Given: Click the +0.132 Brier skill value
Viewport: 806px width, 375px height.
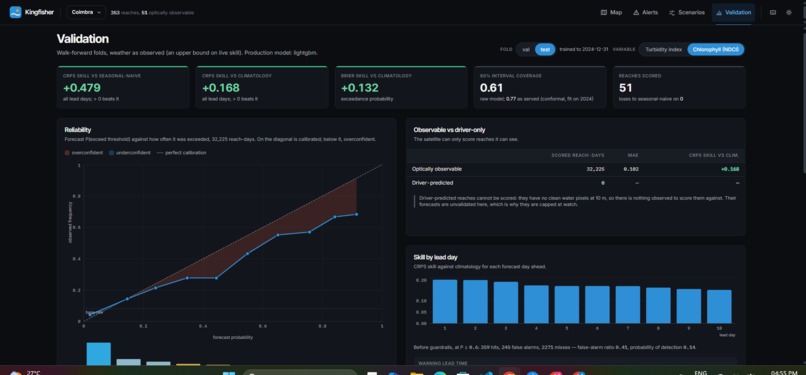Looking at the screenshot, I should pos(360,88).
